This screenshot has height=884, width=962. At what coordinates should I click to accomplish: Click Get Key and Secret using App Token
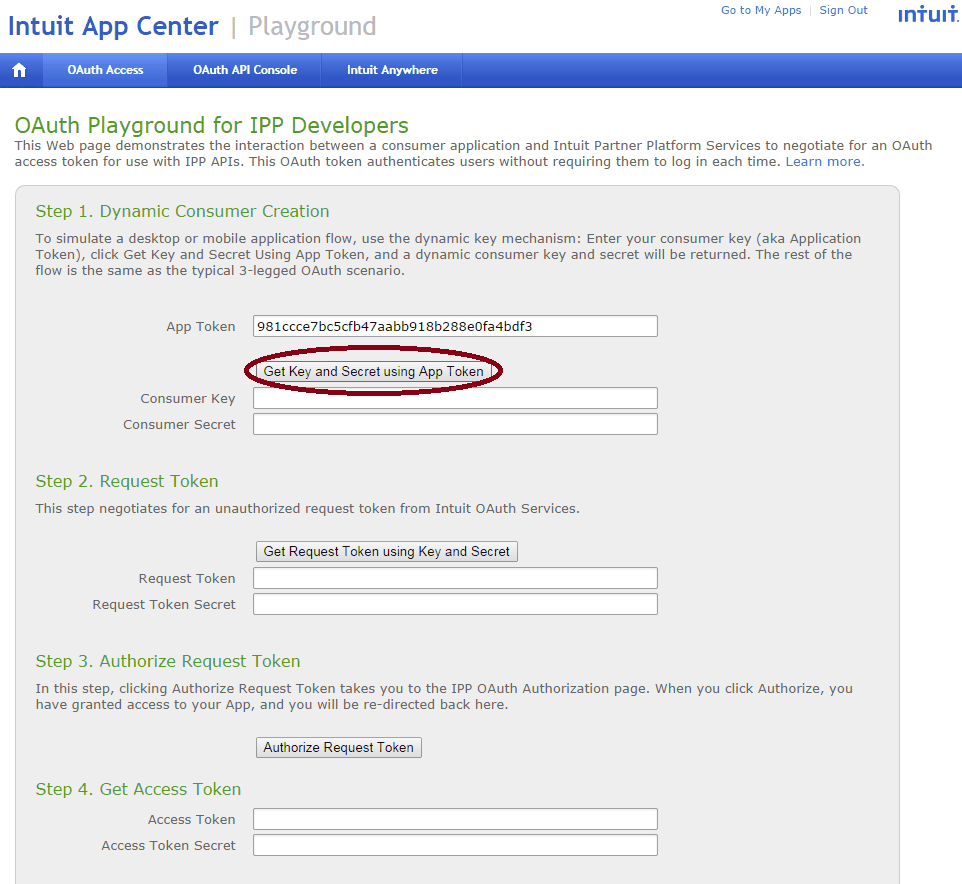(374, 371)
